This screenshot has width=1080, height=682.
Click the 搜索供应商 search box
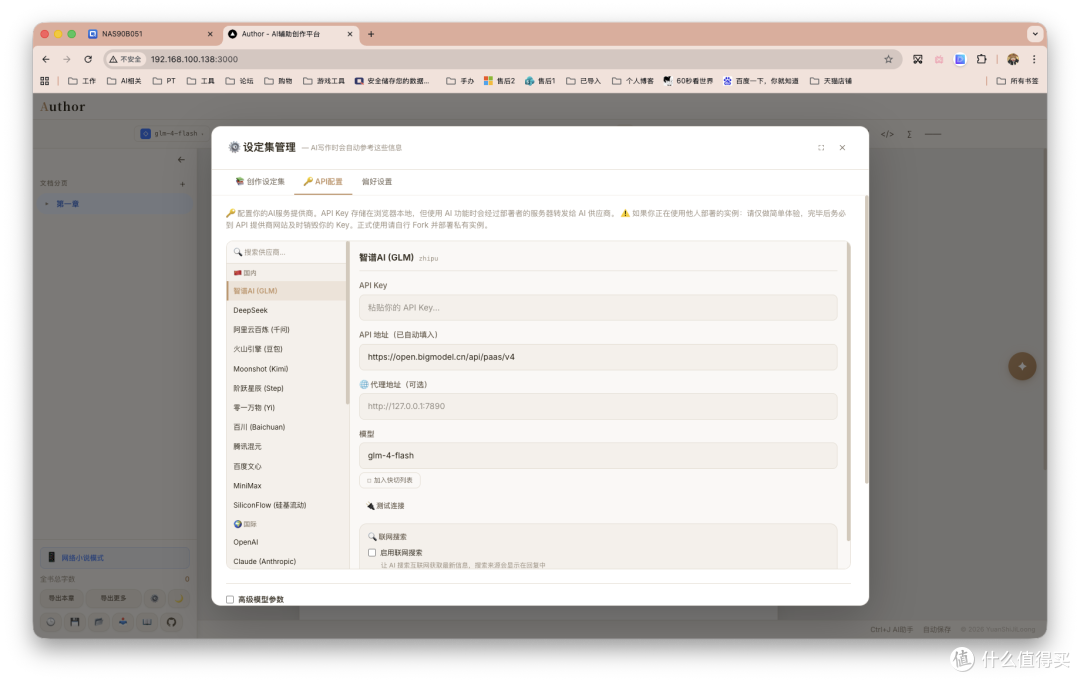(x=287, y=252)
